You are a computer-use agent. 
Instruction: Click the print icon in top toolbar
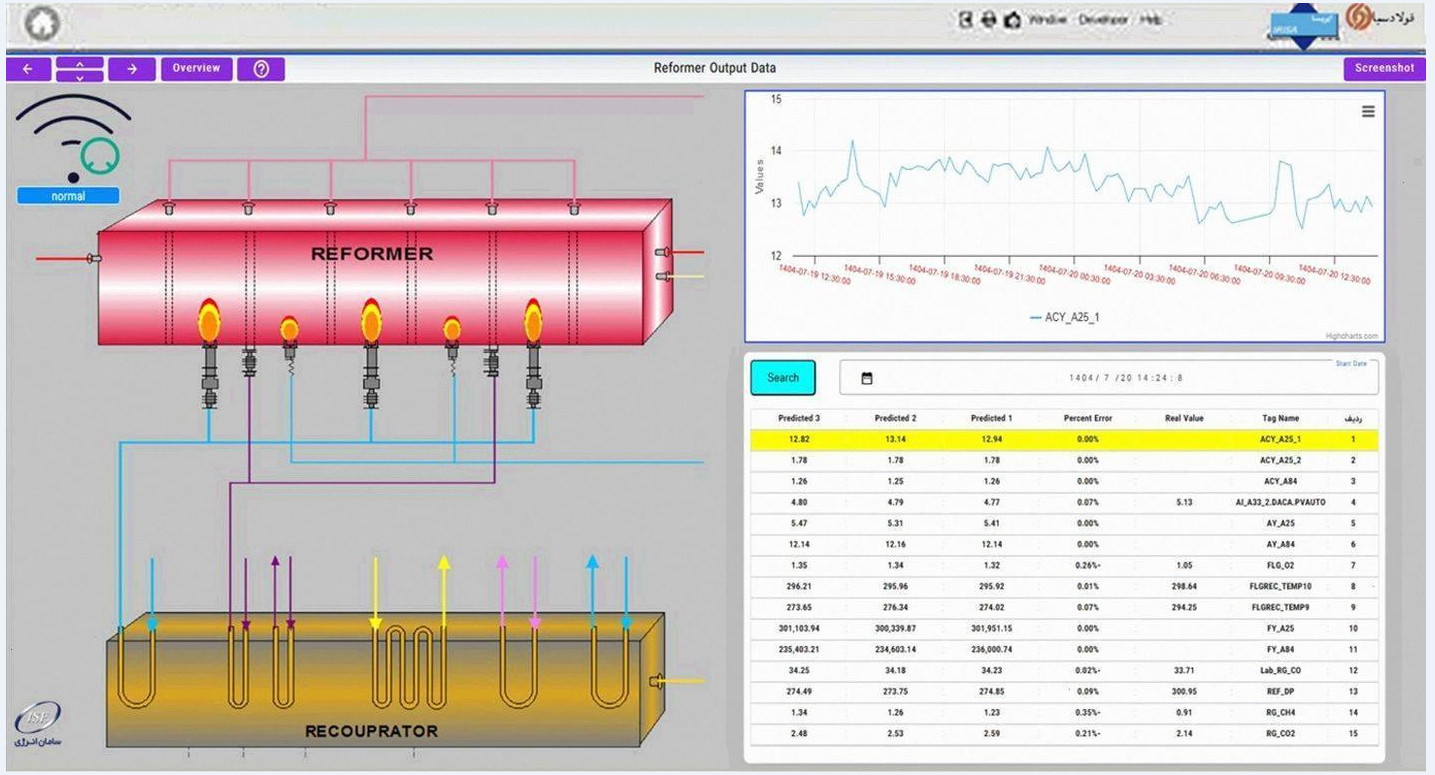click(988, 20)
